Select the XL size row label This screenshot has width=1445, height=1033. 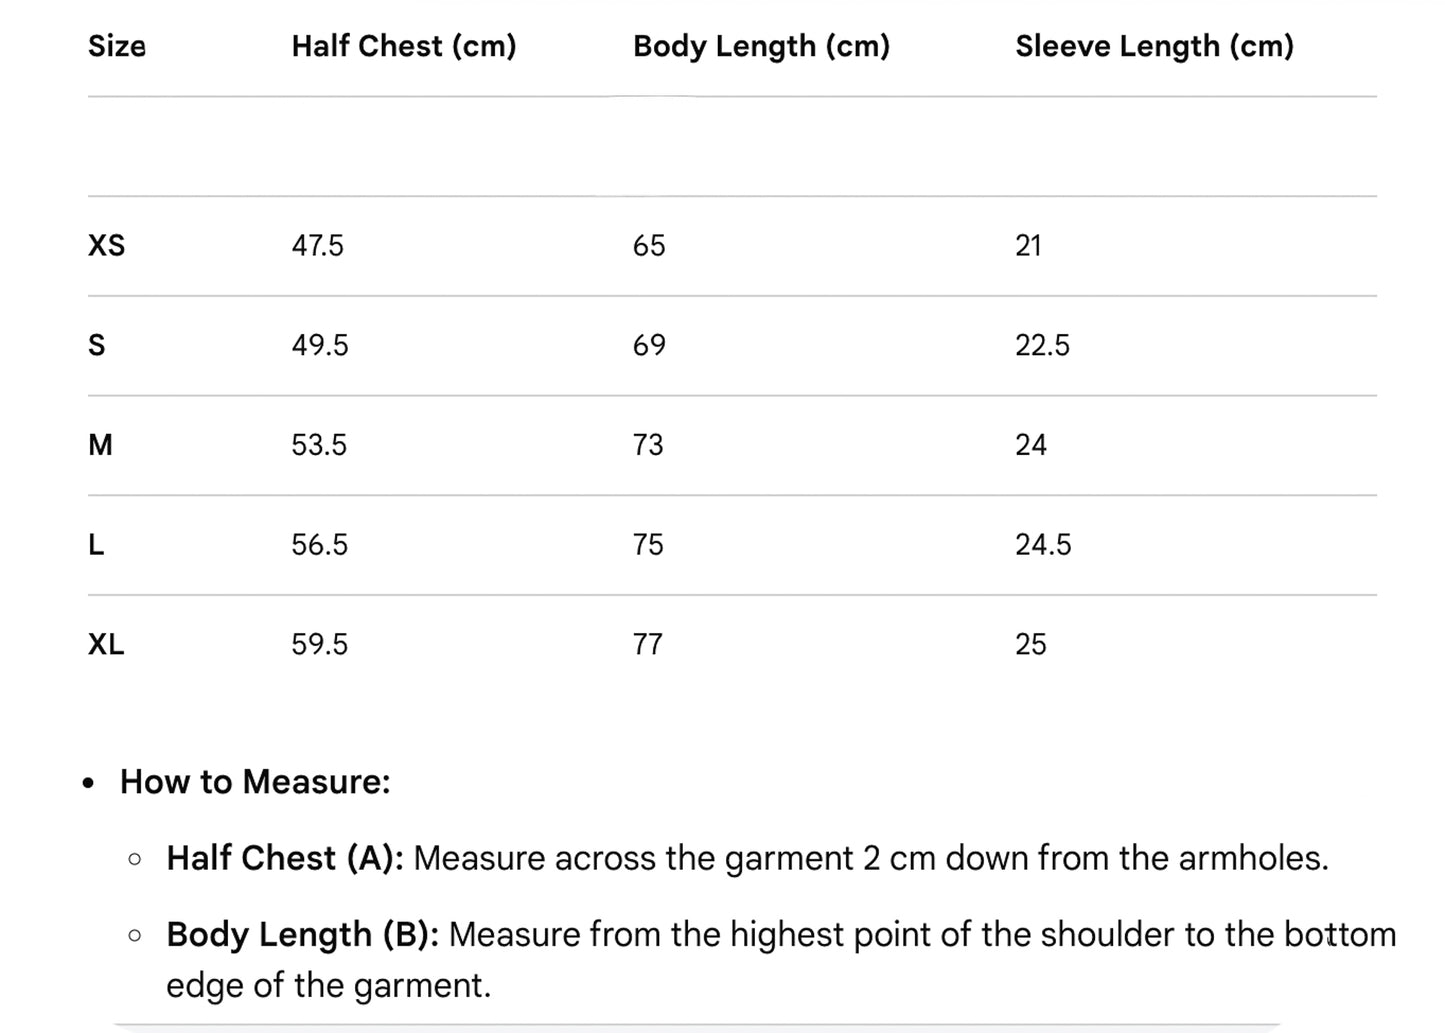click(106, 644)
